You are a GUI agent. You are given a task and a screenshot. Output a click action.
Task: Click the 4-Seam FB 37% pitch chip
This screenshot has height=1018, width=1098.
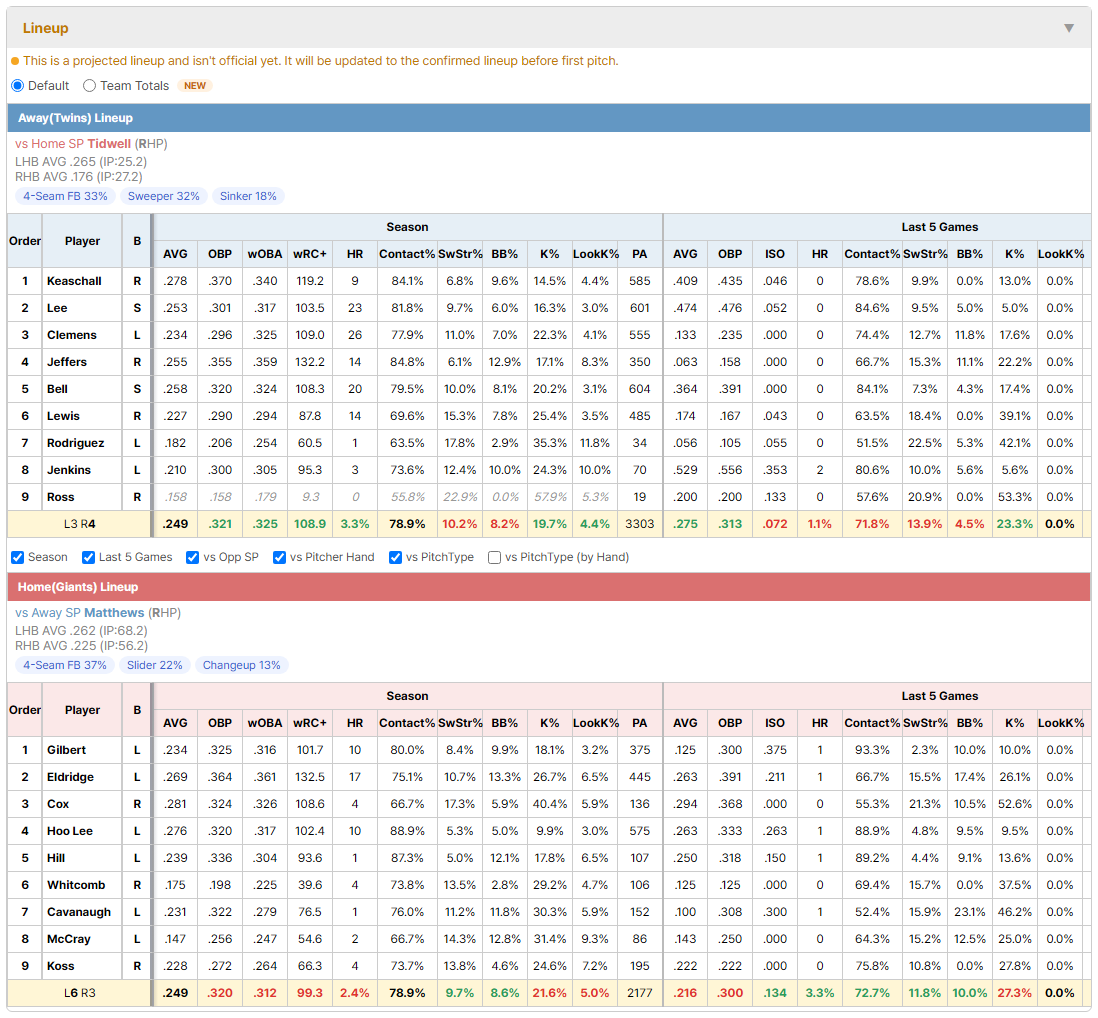point(65,665)
